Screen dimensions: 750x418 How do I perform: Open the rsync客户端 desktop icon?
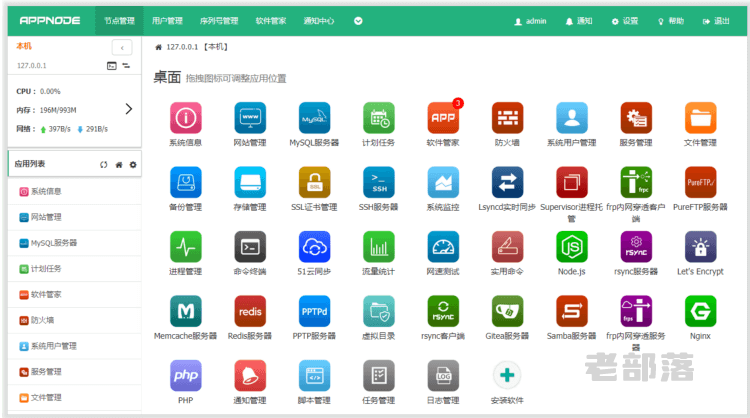(x=443, y=311)
